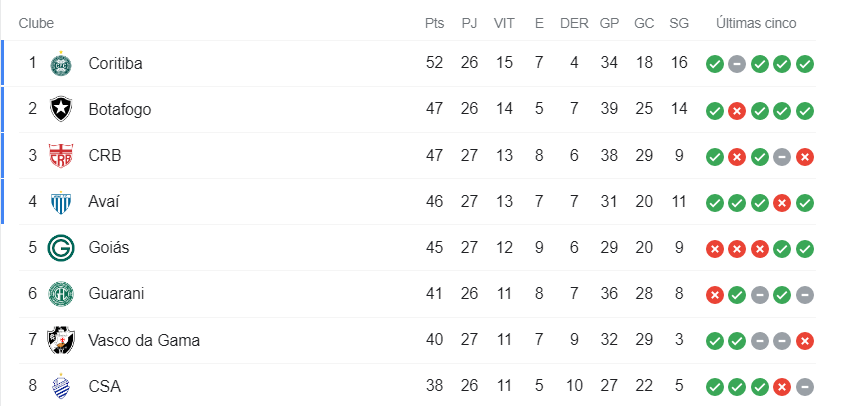
Task: Click the Últimas cinco column header
Action: pyautogui.click(x=756, y=23)
